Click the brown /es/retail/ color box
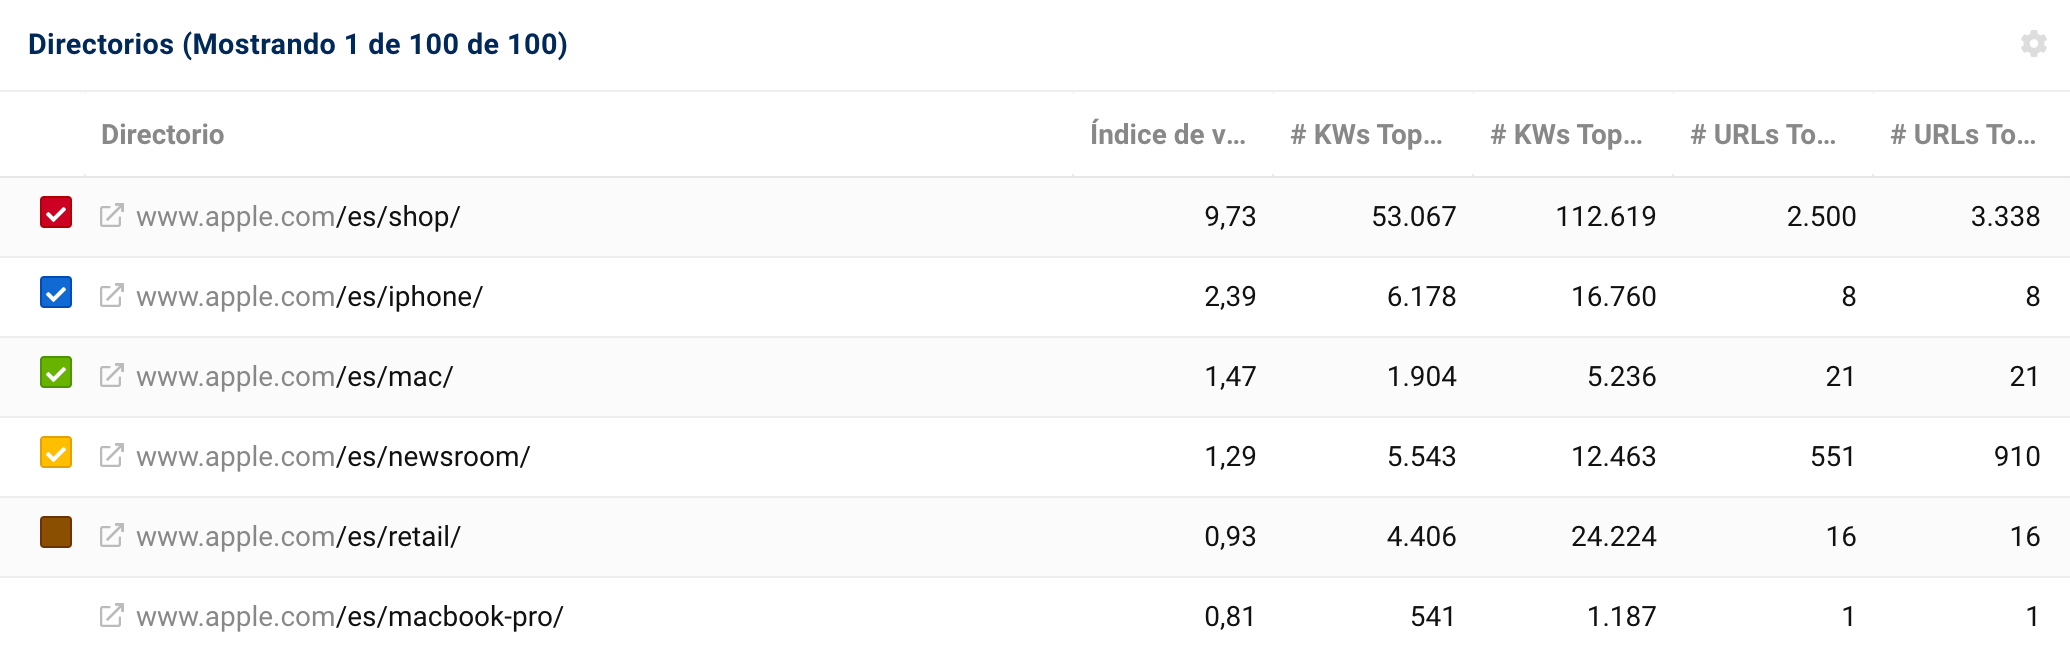 [56, 533]
